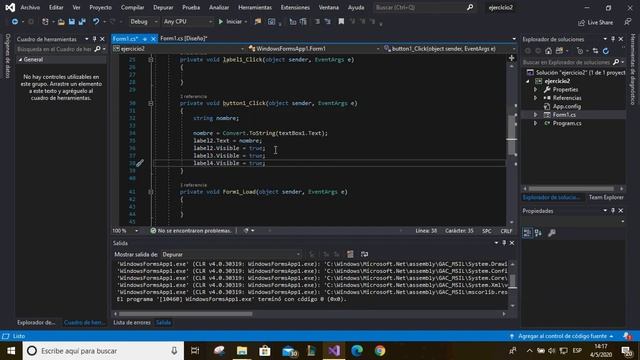Click the Iniciar start debugging button
The height and width of the screenshot is (360, 640).
point(231,22)
